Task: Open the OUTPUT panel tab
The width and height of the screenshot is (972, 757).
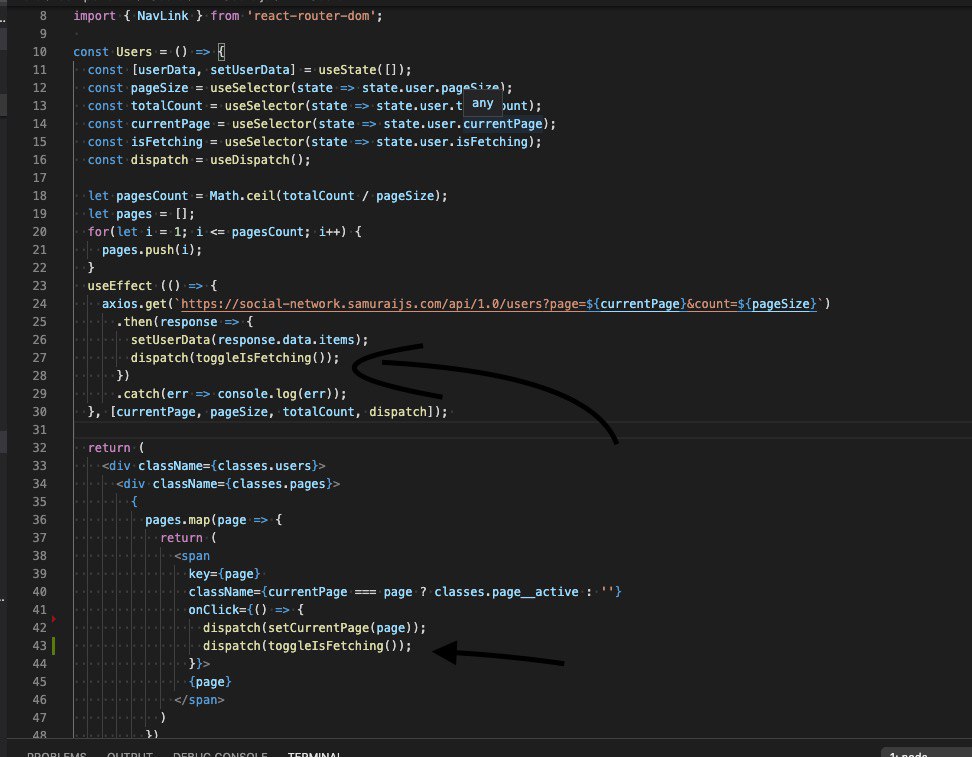Action: click(130, 754)
